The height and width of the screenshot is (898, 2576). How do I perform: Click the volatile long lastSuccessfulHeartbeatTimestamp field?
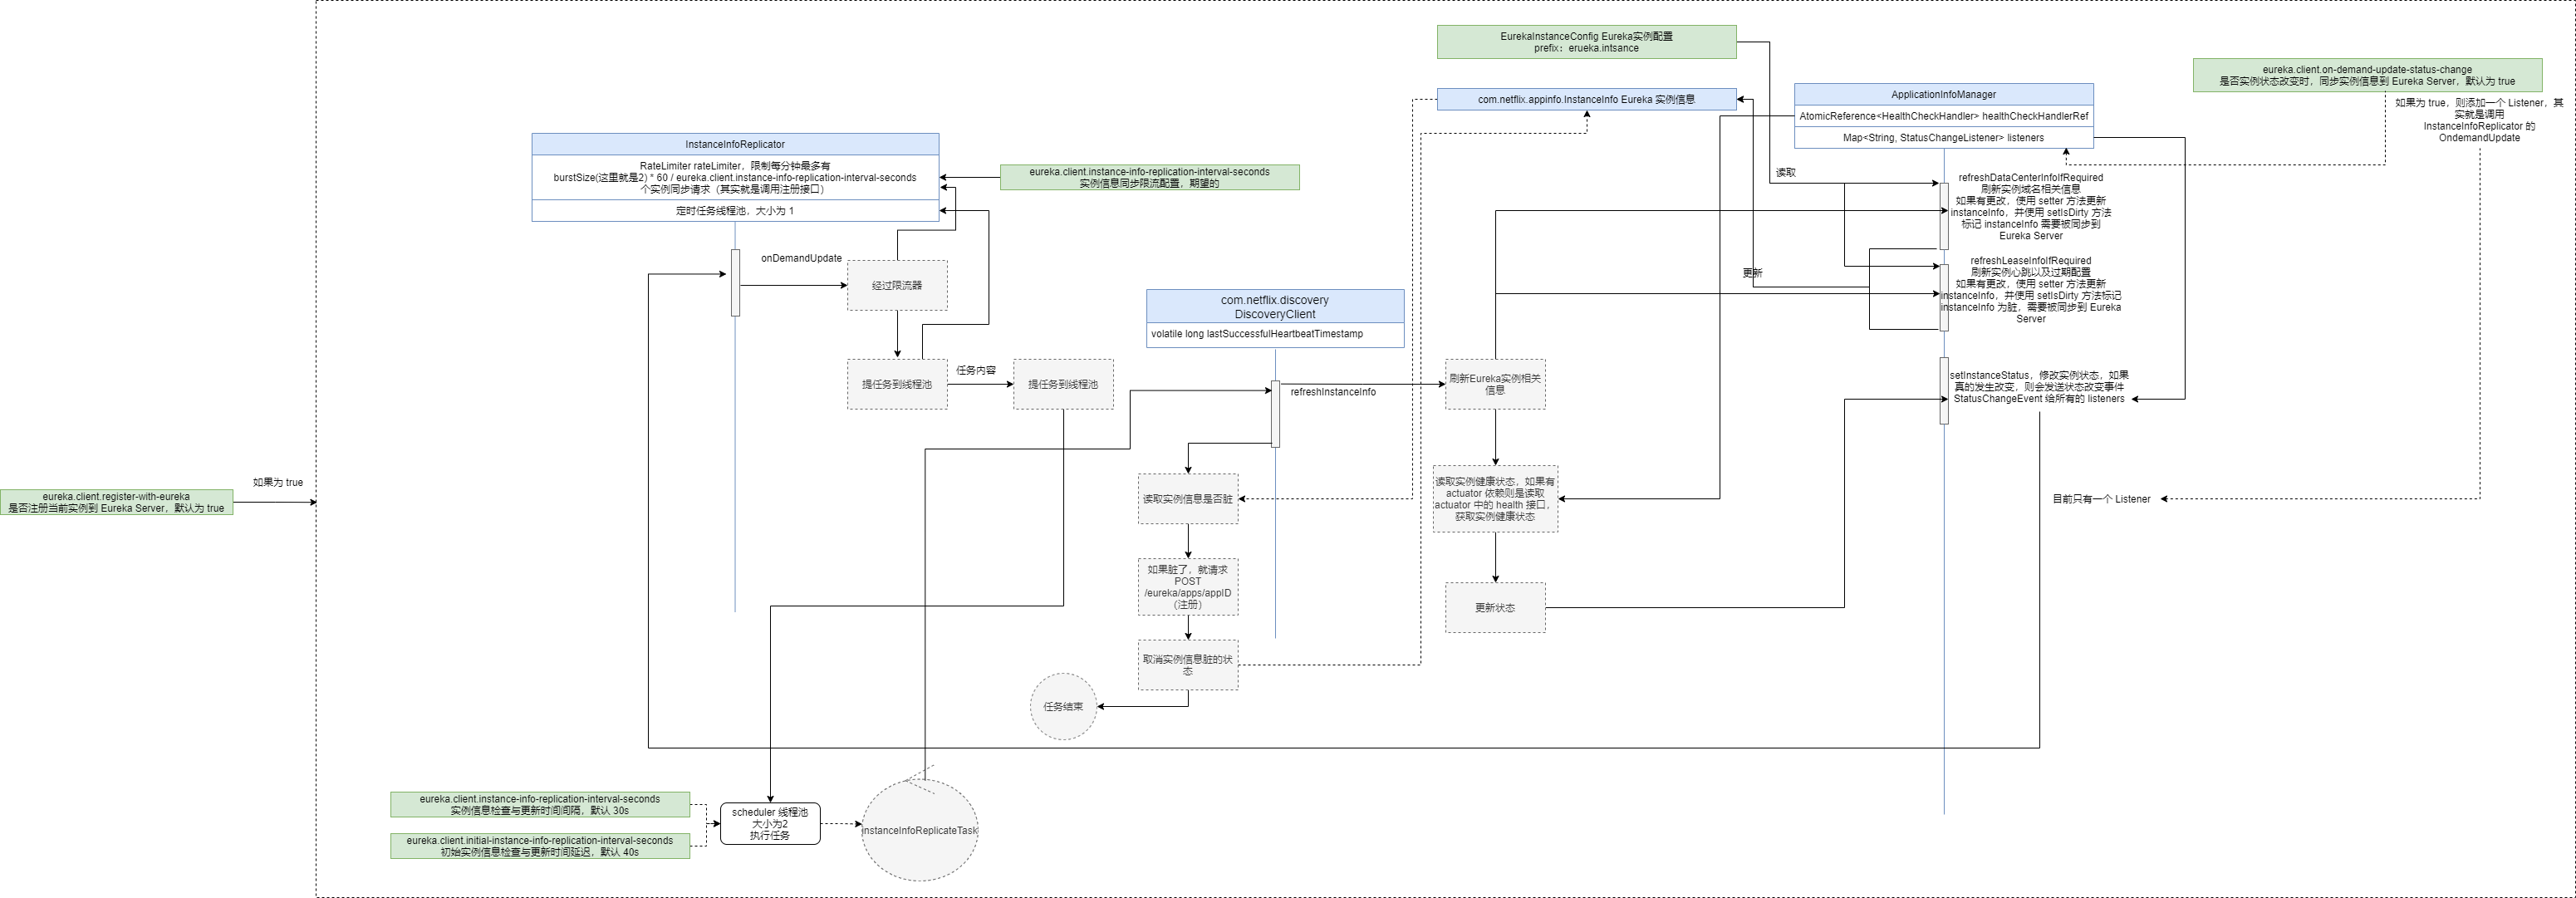tap(1275, 335)
